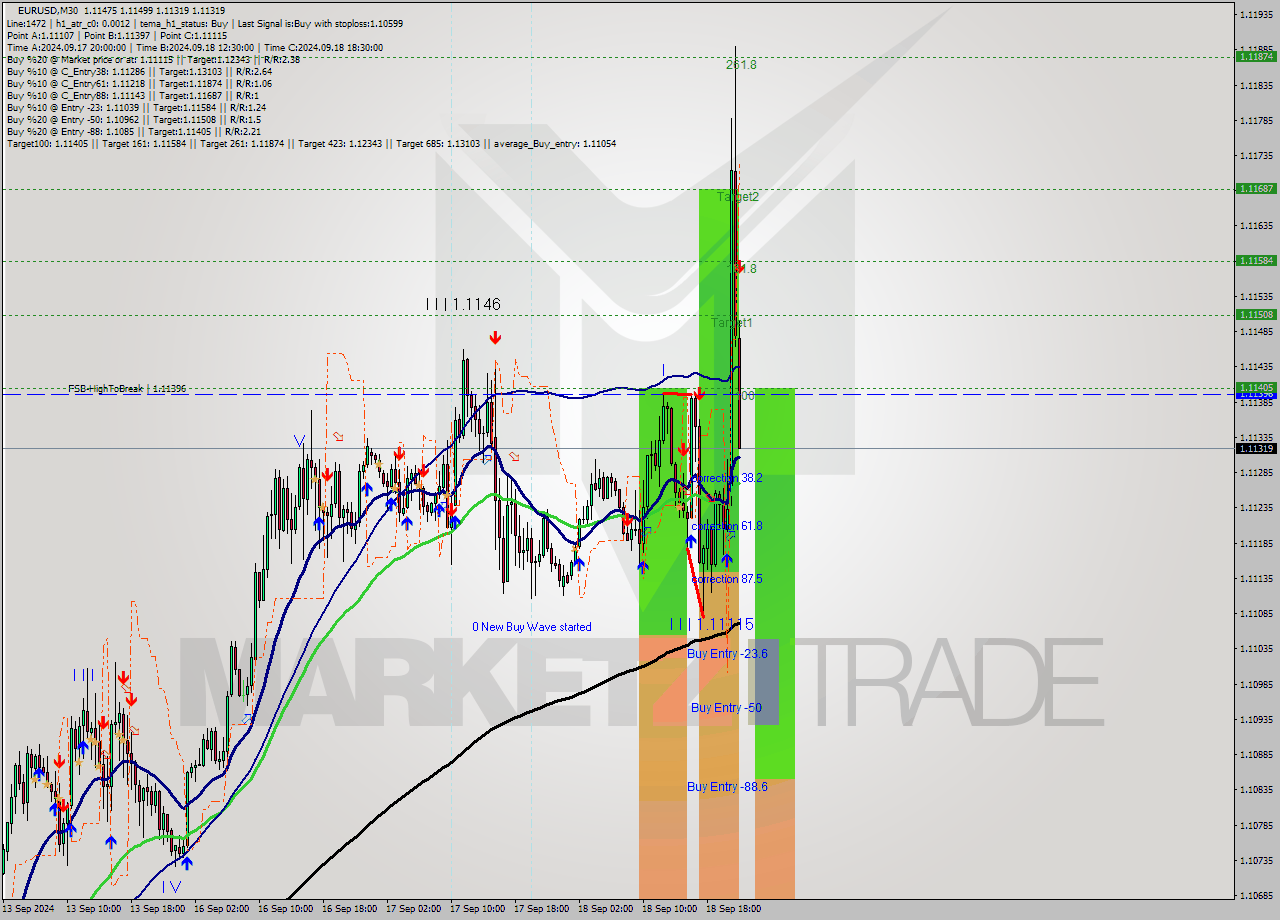Click the 1.11035 price axis label
This screenshot has height=920, width=1280.
click(1257, 648)
